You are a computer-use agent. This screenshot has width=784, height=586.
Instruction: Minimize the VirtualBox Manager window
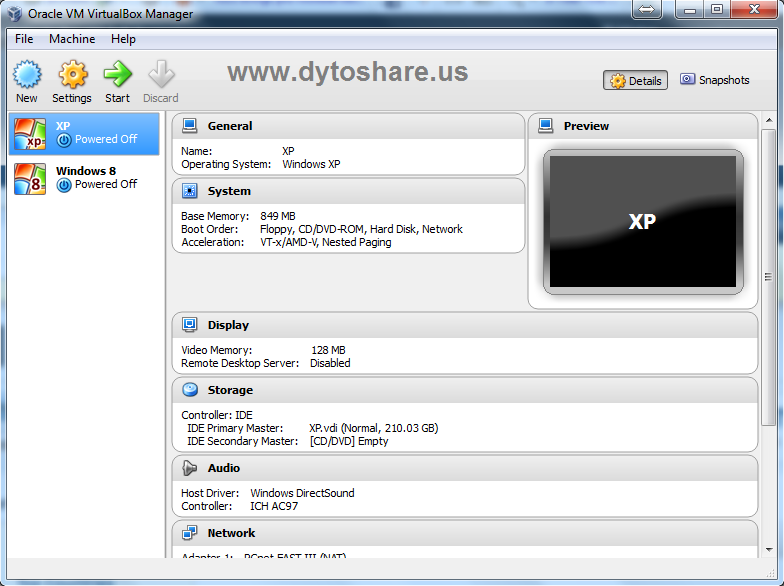pyautogui.click(x=690, y=10)
